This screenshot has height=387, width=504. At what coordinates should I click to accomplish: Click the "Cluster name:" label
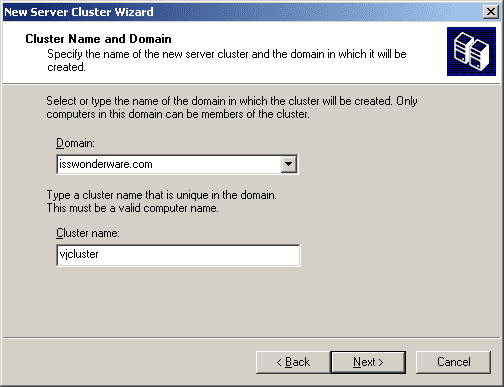(88, 233)
